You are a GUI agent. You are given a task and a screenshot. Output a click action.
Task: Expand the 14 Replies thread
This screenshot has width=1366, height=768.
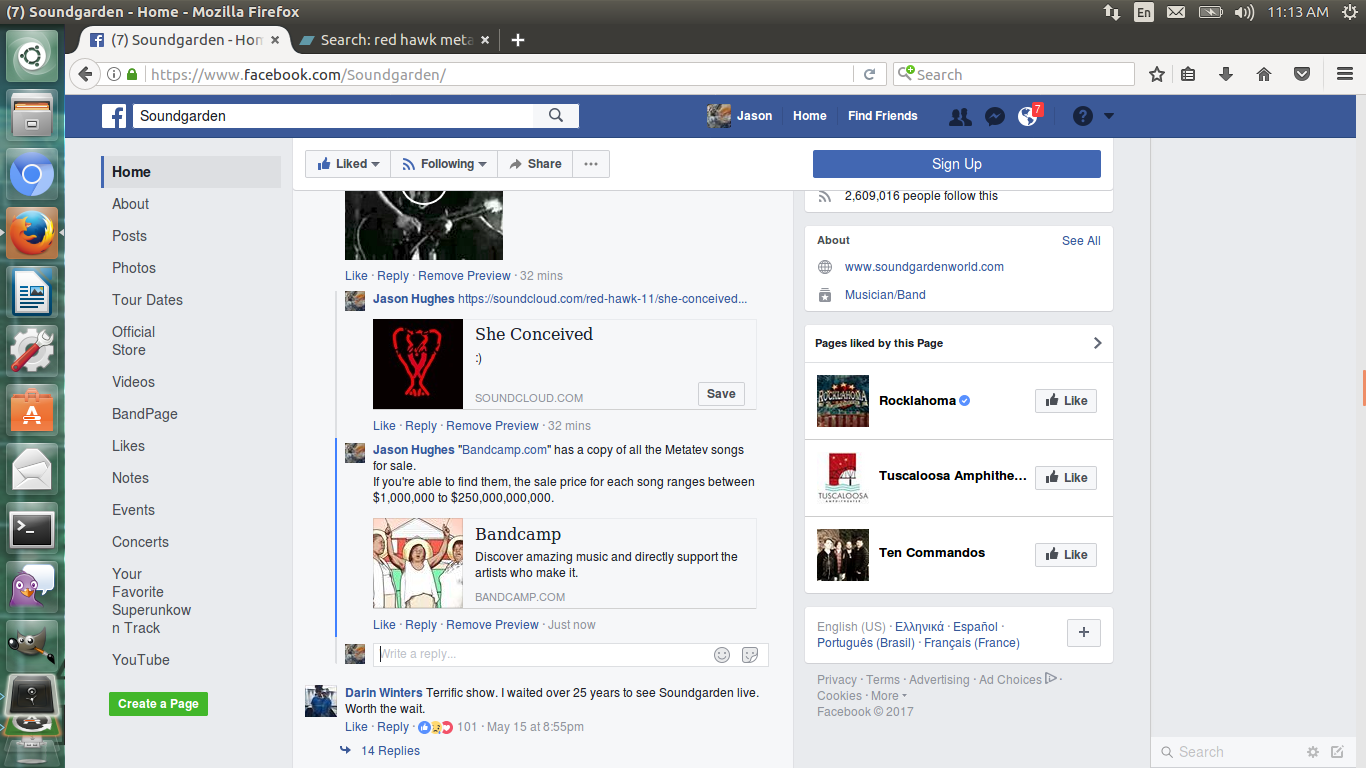pos(390,751)
